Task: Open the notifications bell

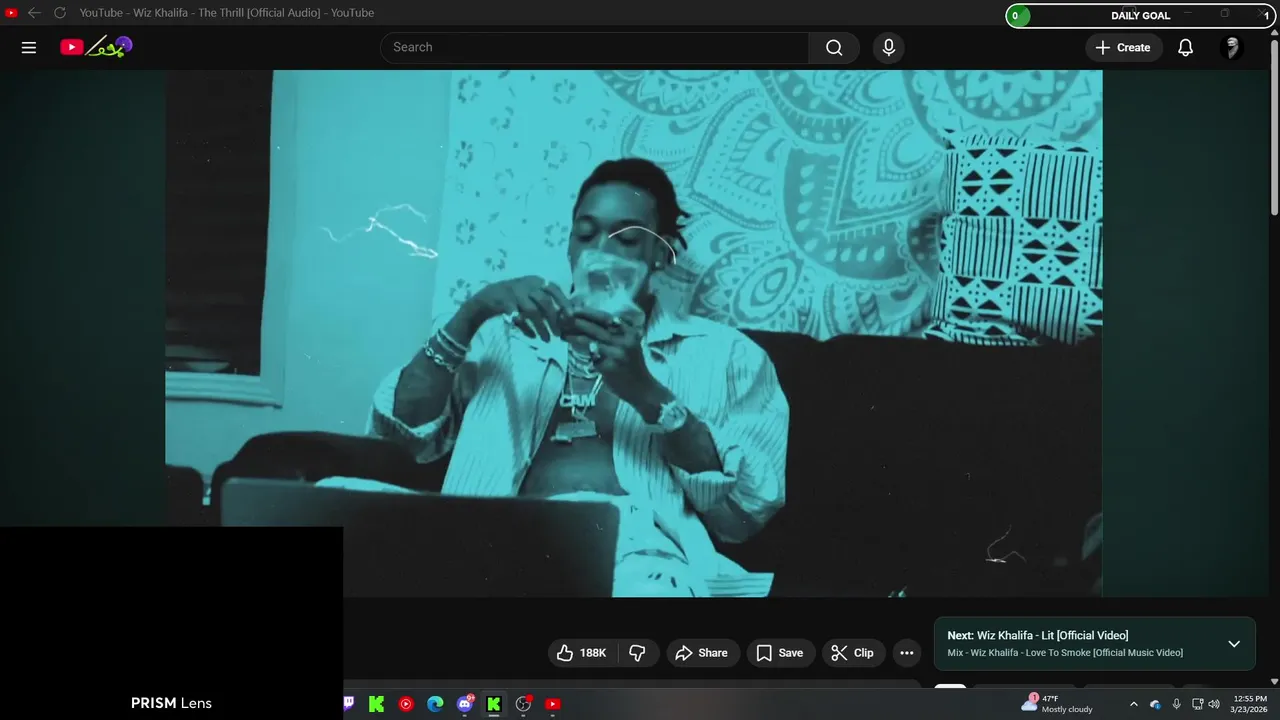Action: pyautogui.click(x=1185, y=47)
